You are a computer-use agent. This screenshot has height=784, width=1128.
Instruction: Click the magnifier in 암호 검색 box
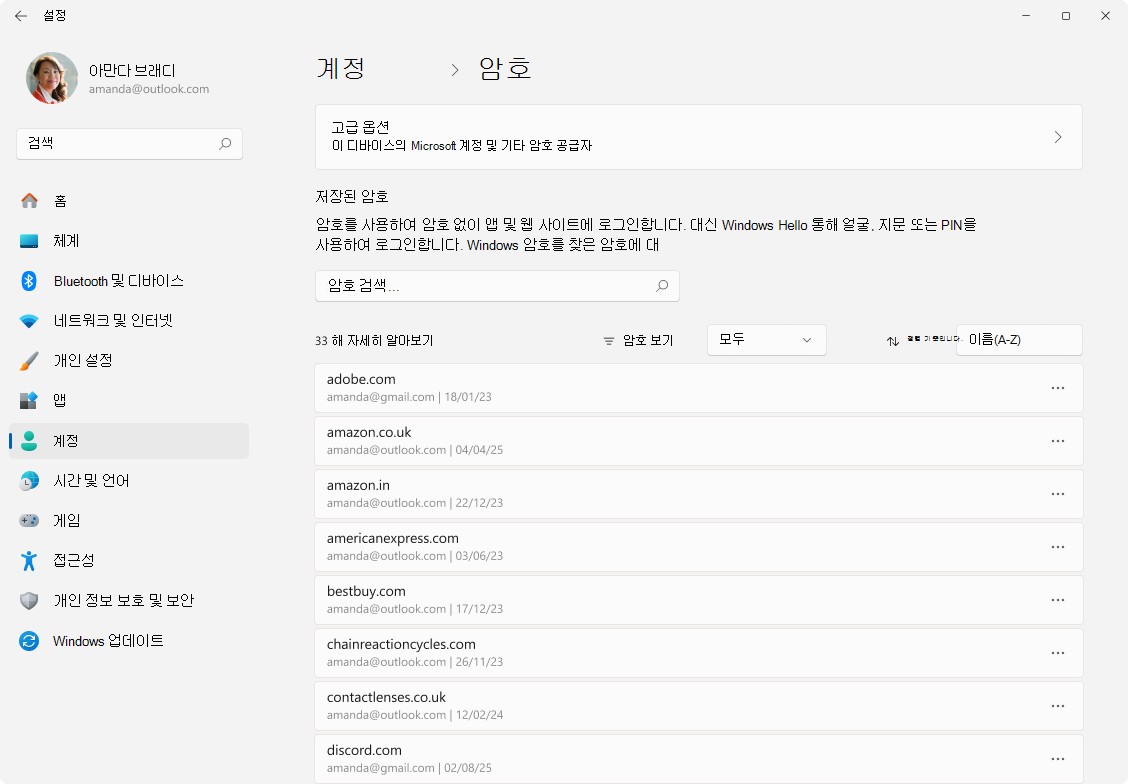pyautogui.click(x=662, y=286)
